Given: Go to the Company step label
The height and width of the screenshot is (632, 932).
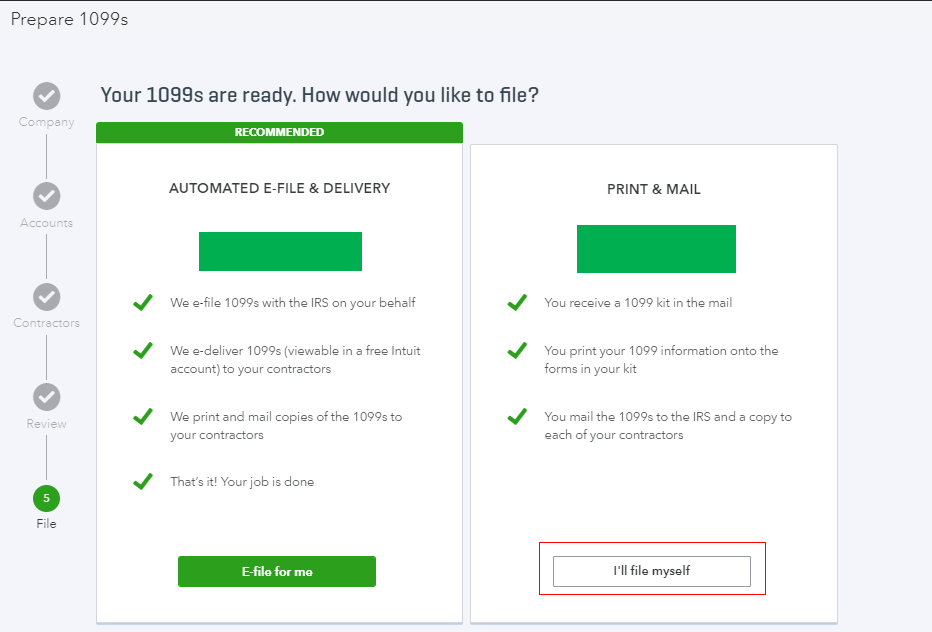Looking at the screenshot, I should [x=46, y=122].
